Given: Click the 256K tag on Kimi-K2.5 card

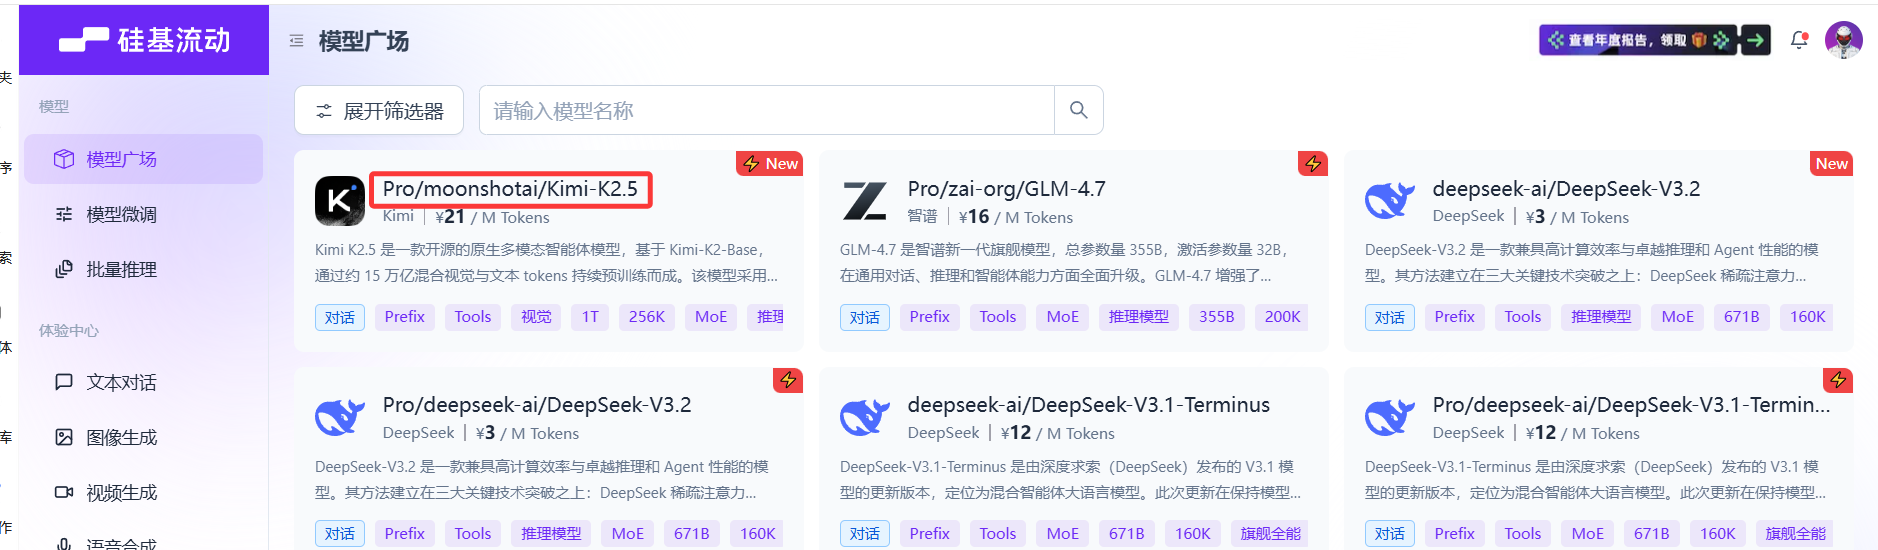Looking at the screenshot, I should pyautogui.click(x=646, y=317).
